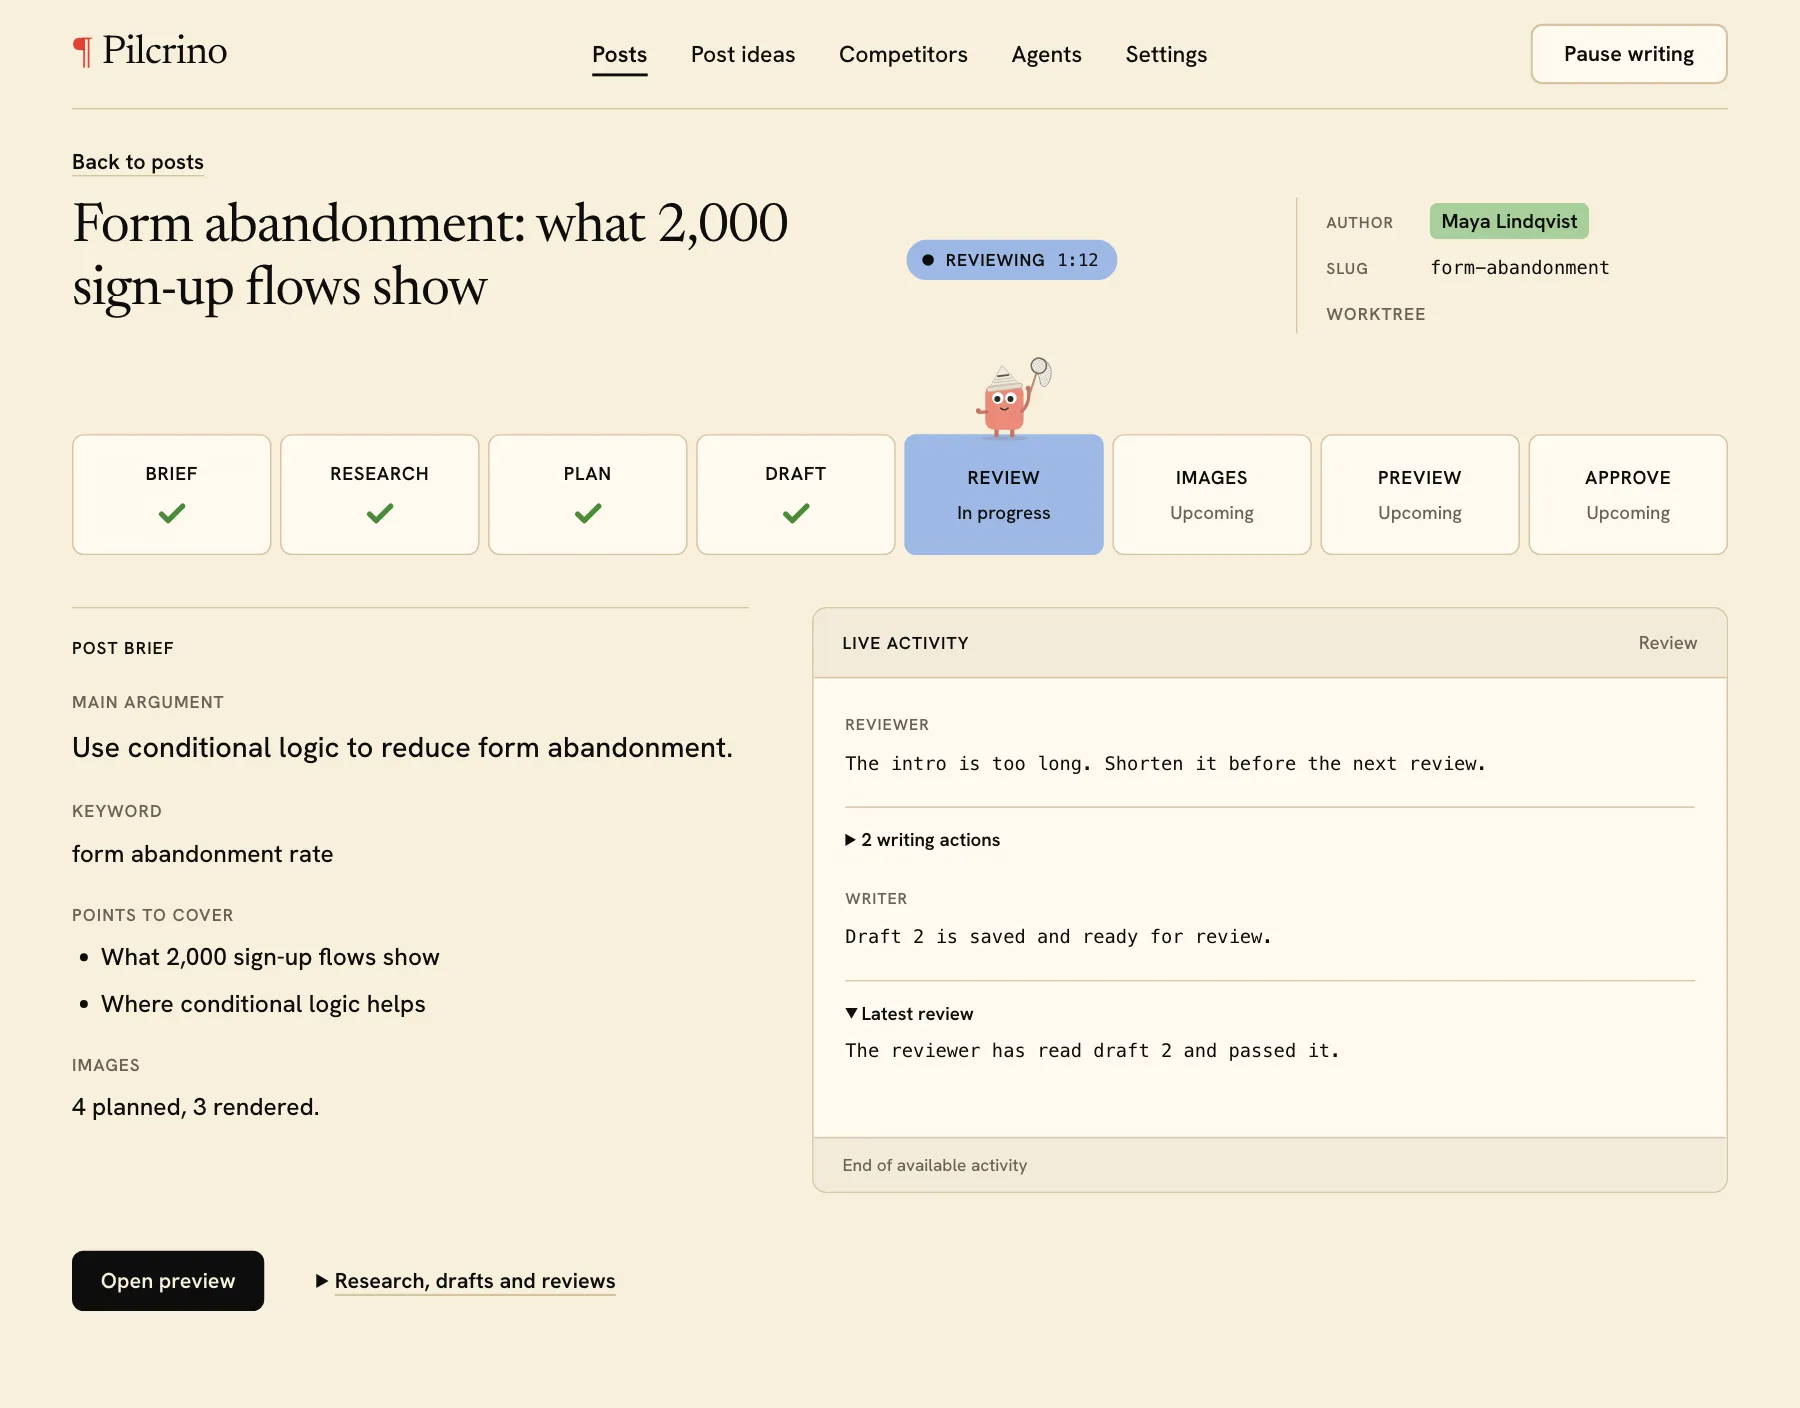Click the 'What 2,000 sign-up flows show' bullet
This screenshot has width=1800, height=1408.
click(270, 957)
